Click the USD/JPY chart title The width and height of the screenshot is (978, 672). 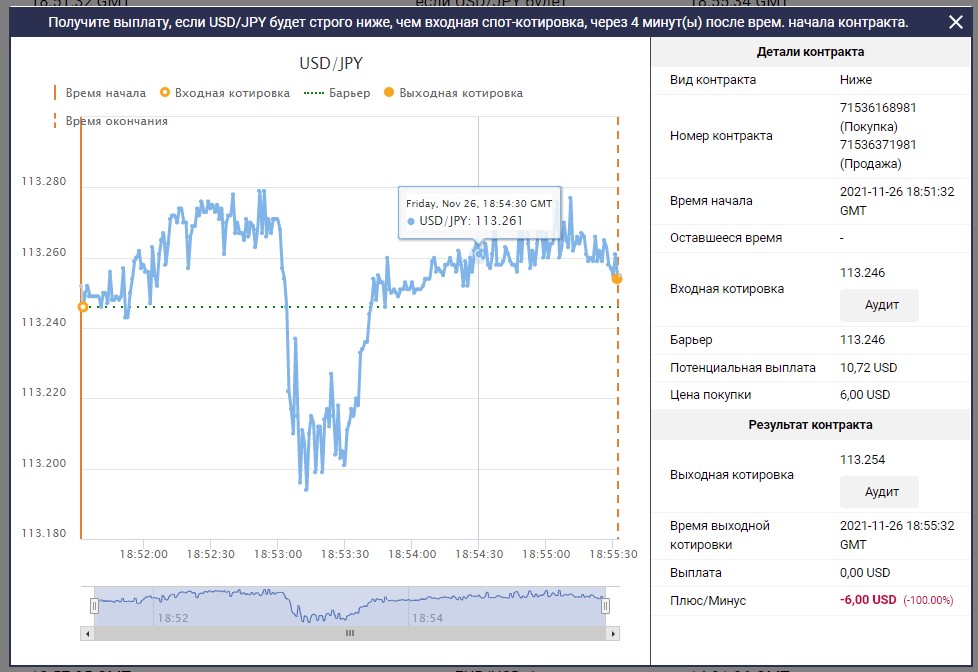coord(331,64)
